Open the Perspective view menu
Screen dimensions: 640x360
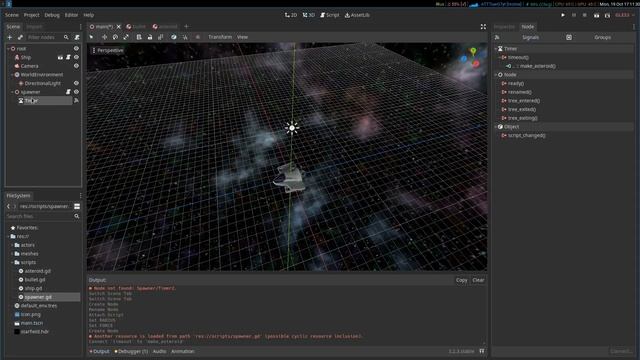click(108, 50)
